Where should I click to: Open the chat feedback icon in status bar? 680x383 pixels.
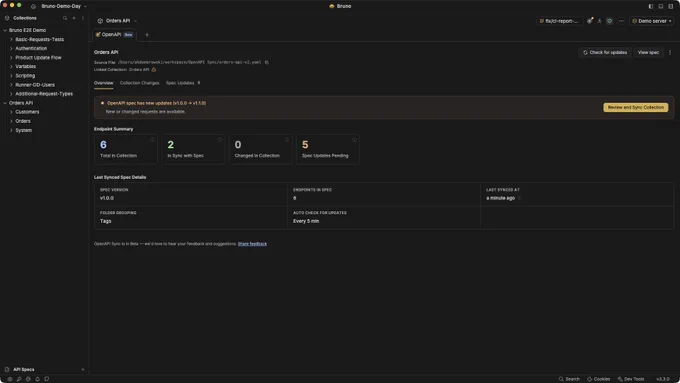46,379
